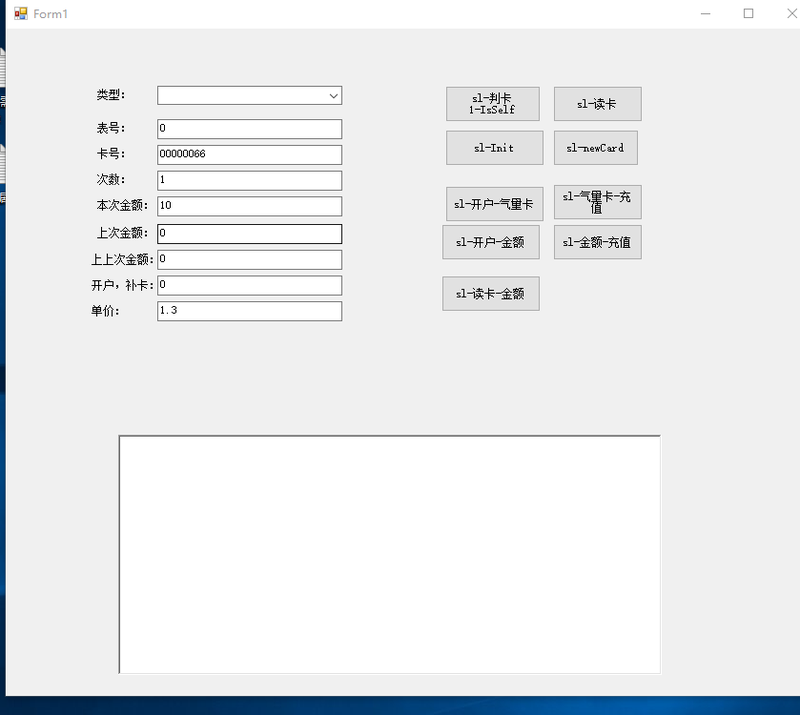This screenshot has height=715, width=800.
Task: Run the sl-读卡-金额 button
Action: 491,293
